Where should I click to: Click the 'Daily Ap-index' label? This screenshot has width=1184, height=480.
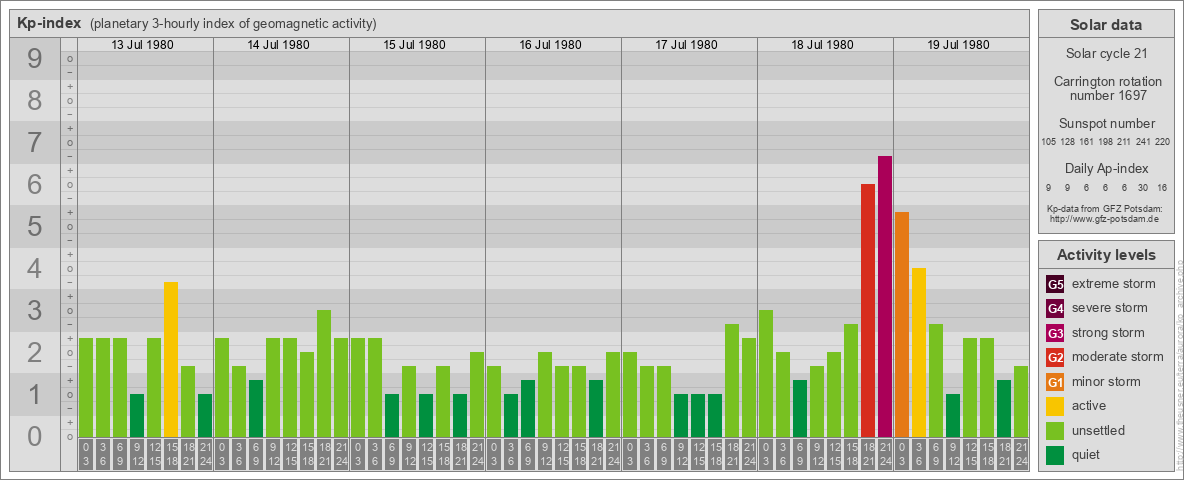[1105, 168]
